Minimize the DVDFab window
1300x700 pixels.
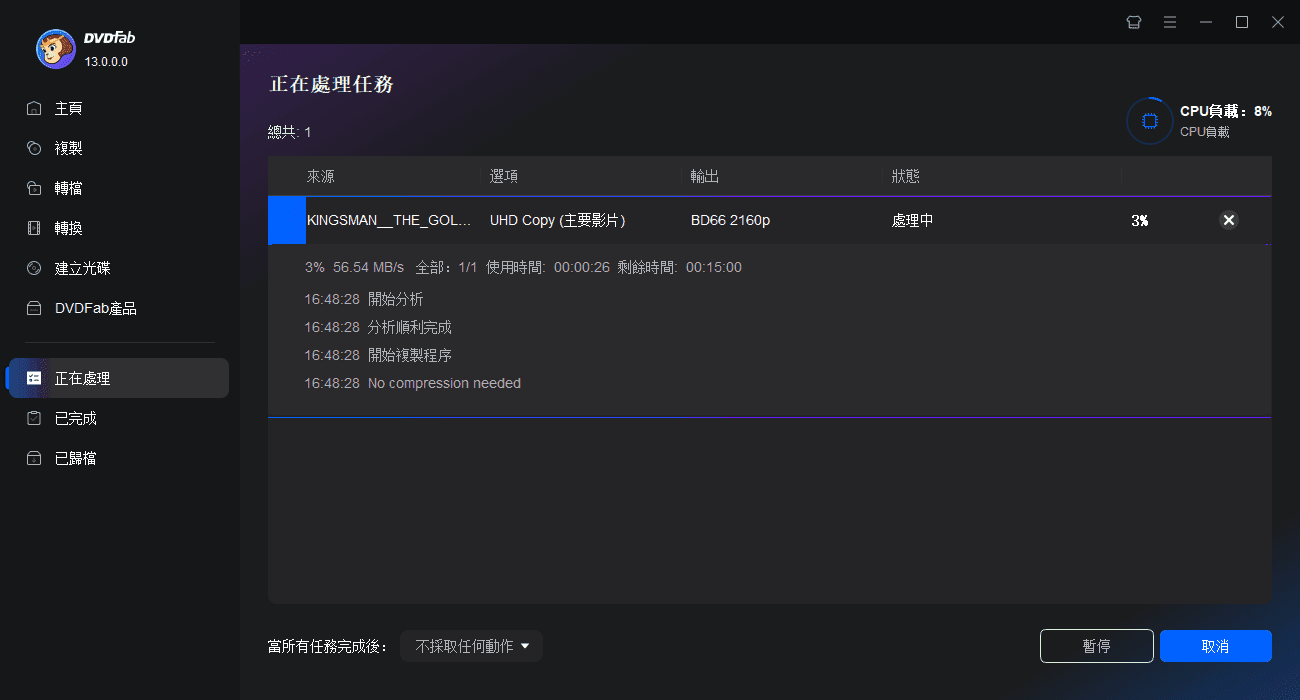click(1205, 22)
